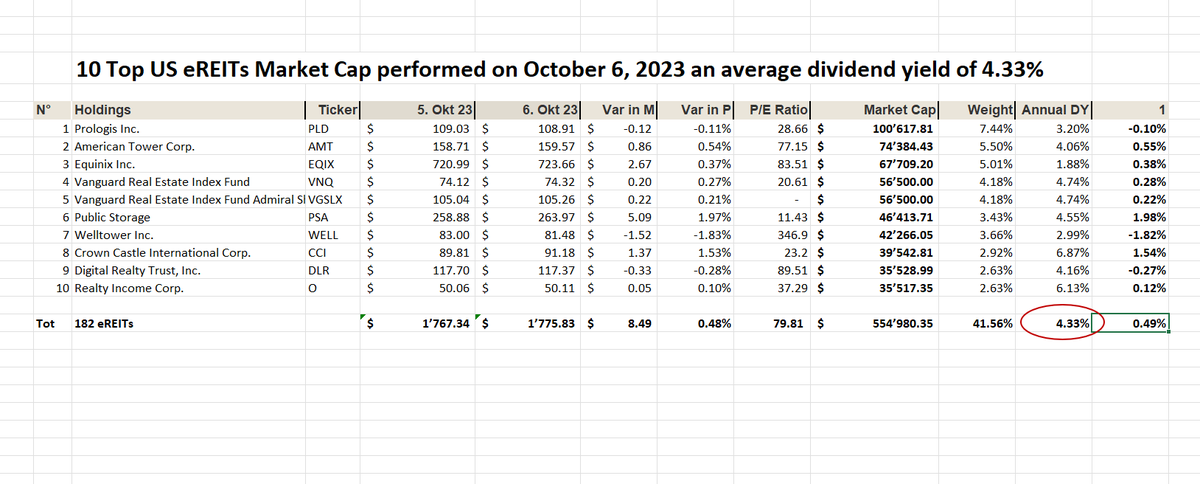This screenshot has height=484, width=1200.
Task: Select the variation cell 5.09
Action: (x=638, y=217)
